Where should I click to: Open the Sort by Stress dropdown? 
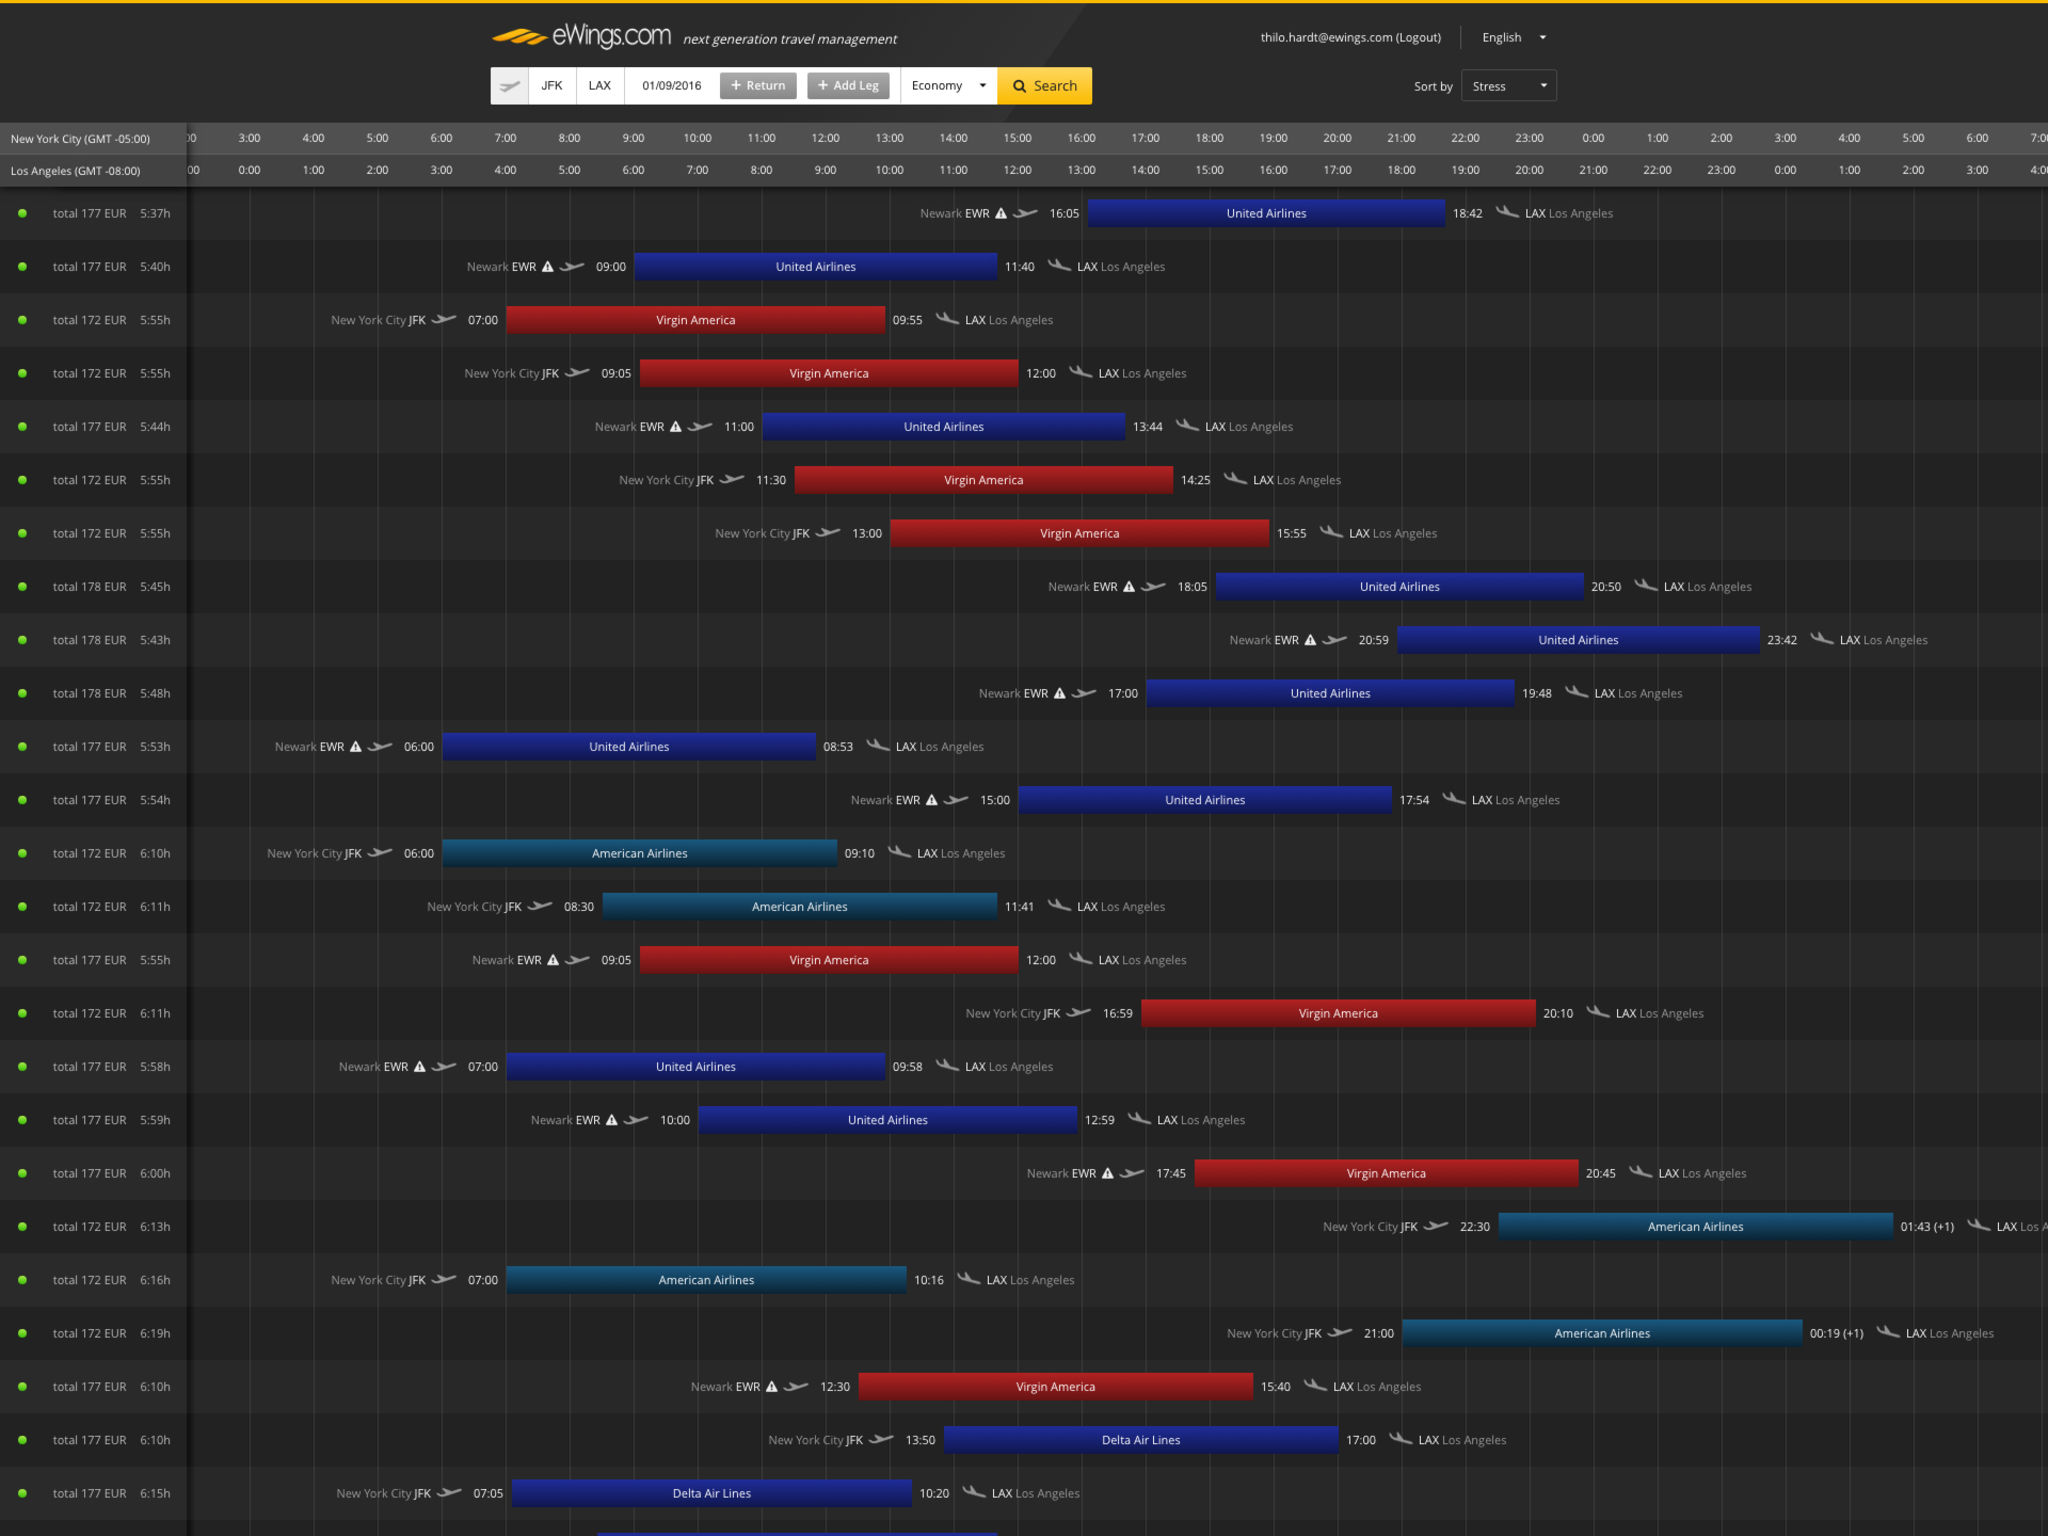pos(1508,86)
